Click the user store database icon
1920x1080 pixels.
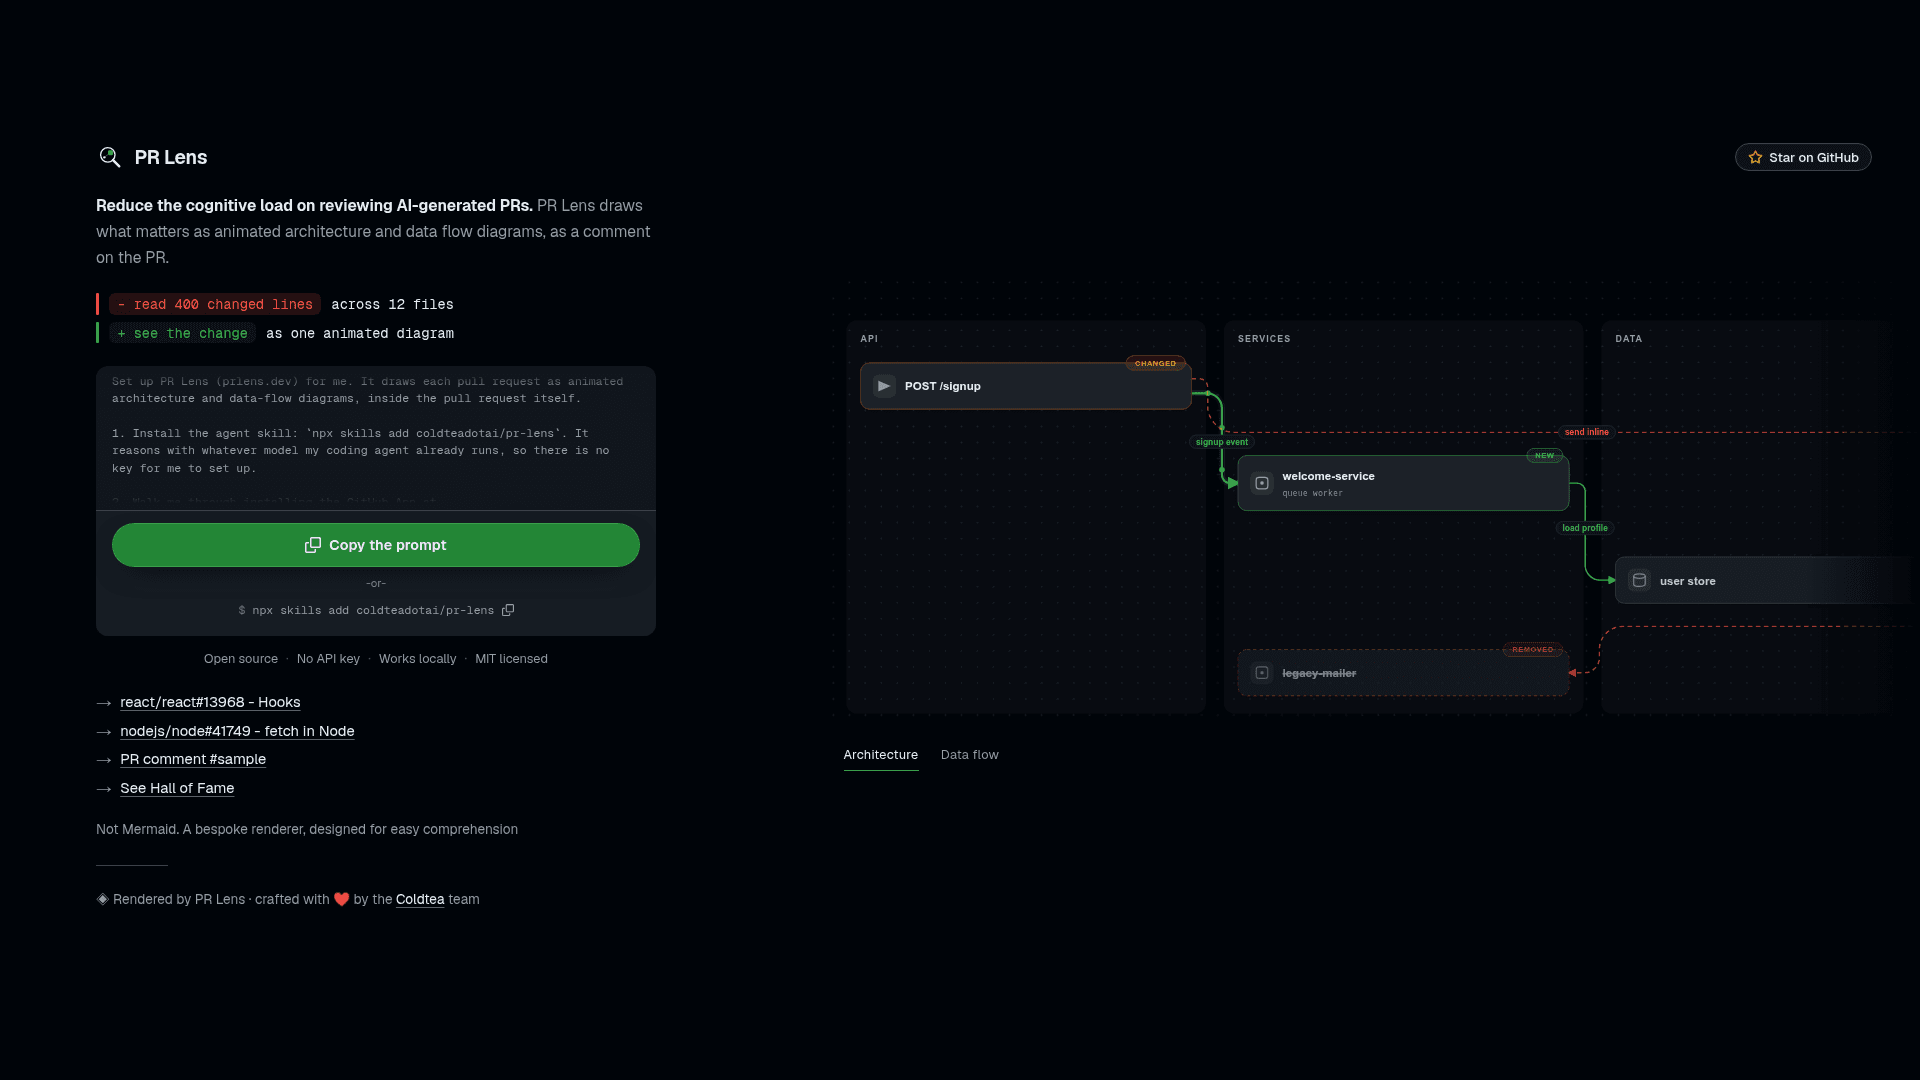[1639, 581]
